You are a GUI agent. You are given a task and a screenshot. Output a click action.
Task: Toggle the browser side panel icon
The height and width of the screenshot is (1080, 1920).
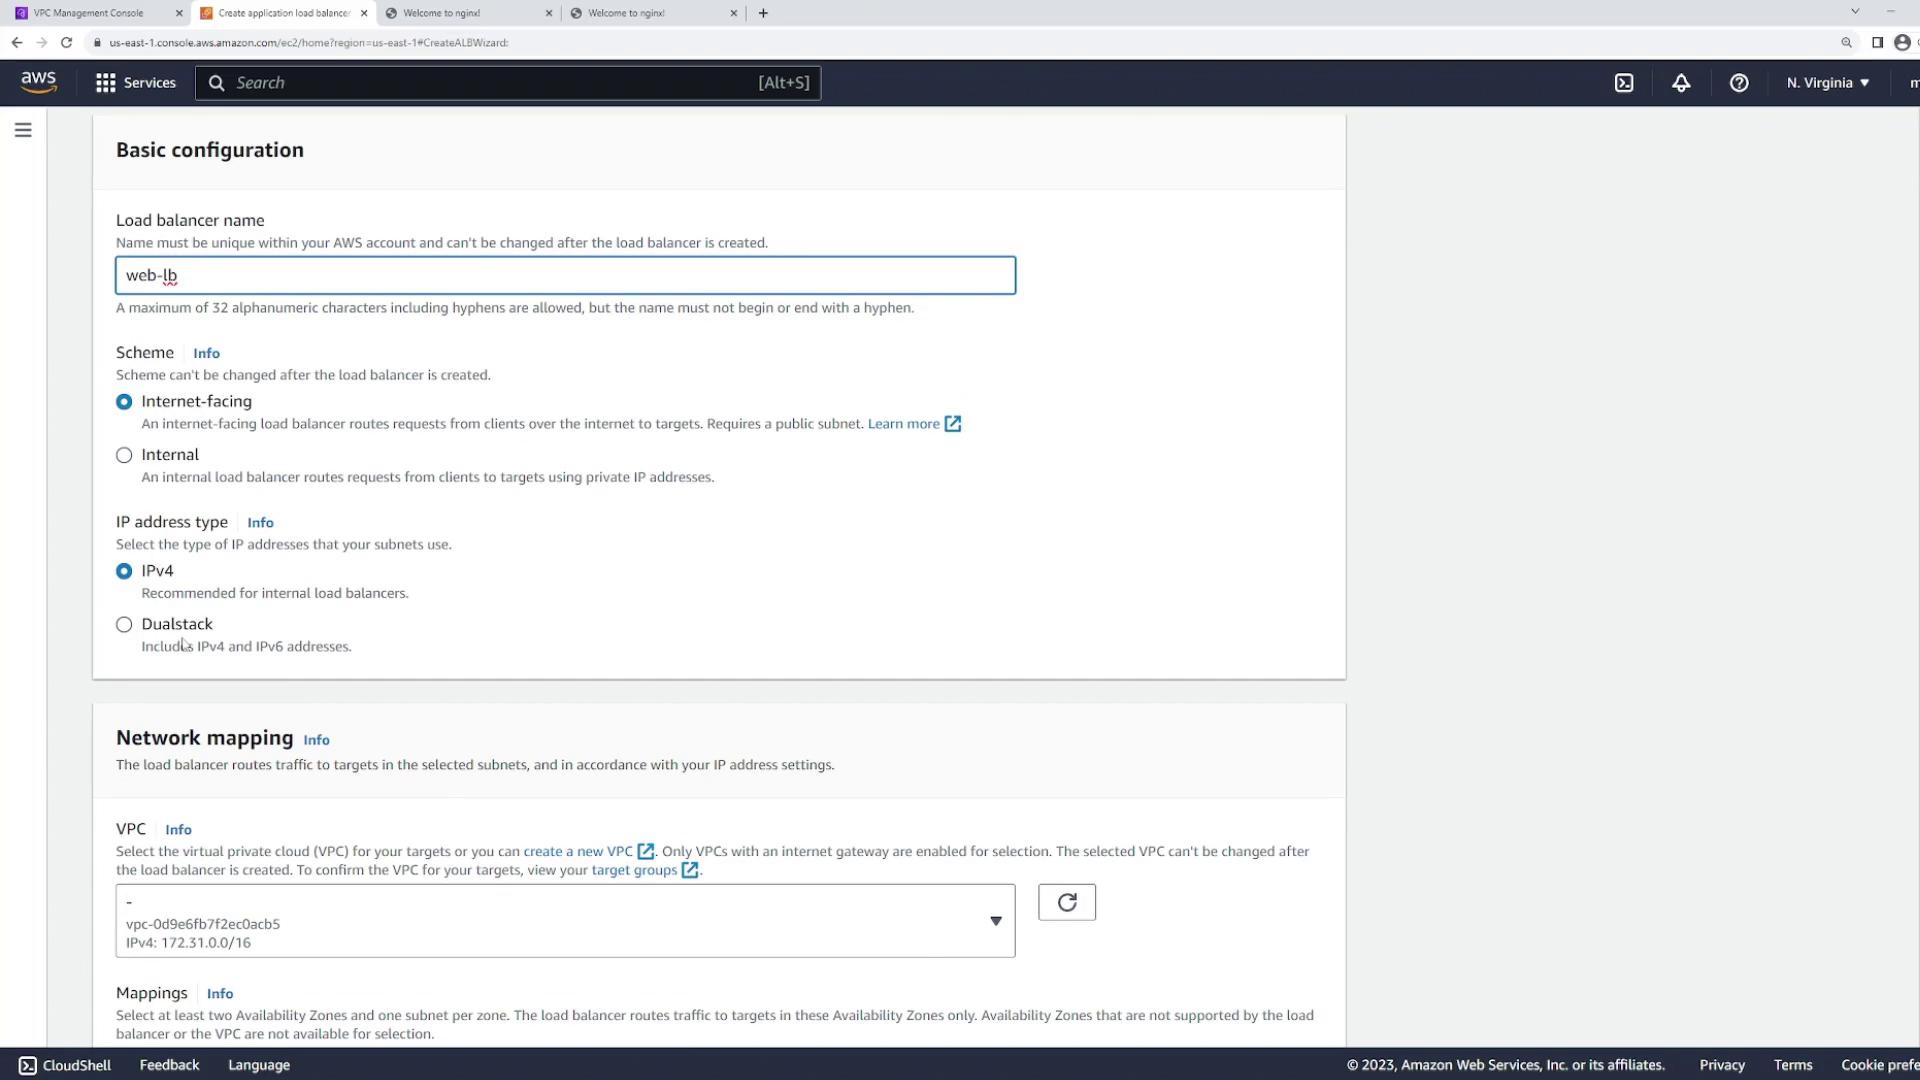(x=1877, y=42)
